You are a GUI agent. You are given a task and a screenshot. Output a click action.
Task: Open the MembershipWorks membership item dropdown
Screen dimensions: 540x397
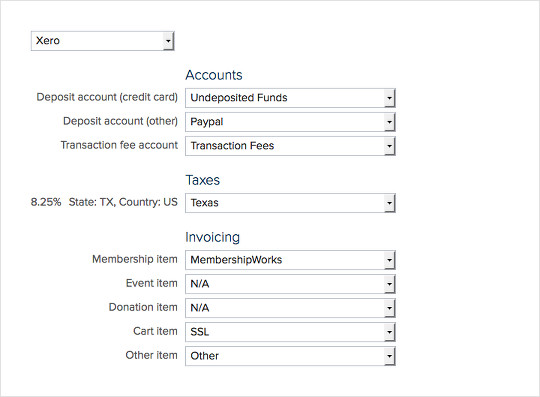[290, 260]
